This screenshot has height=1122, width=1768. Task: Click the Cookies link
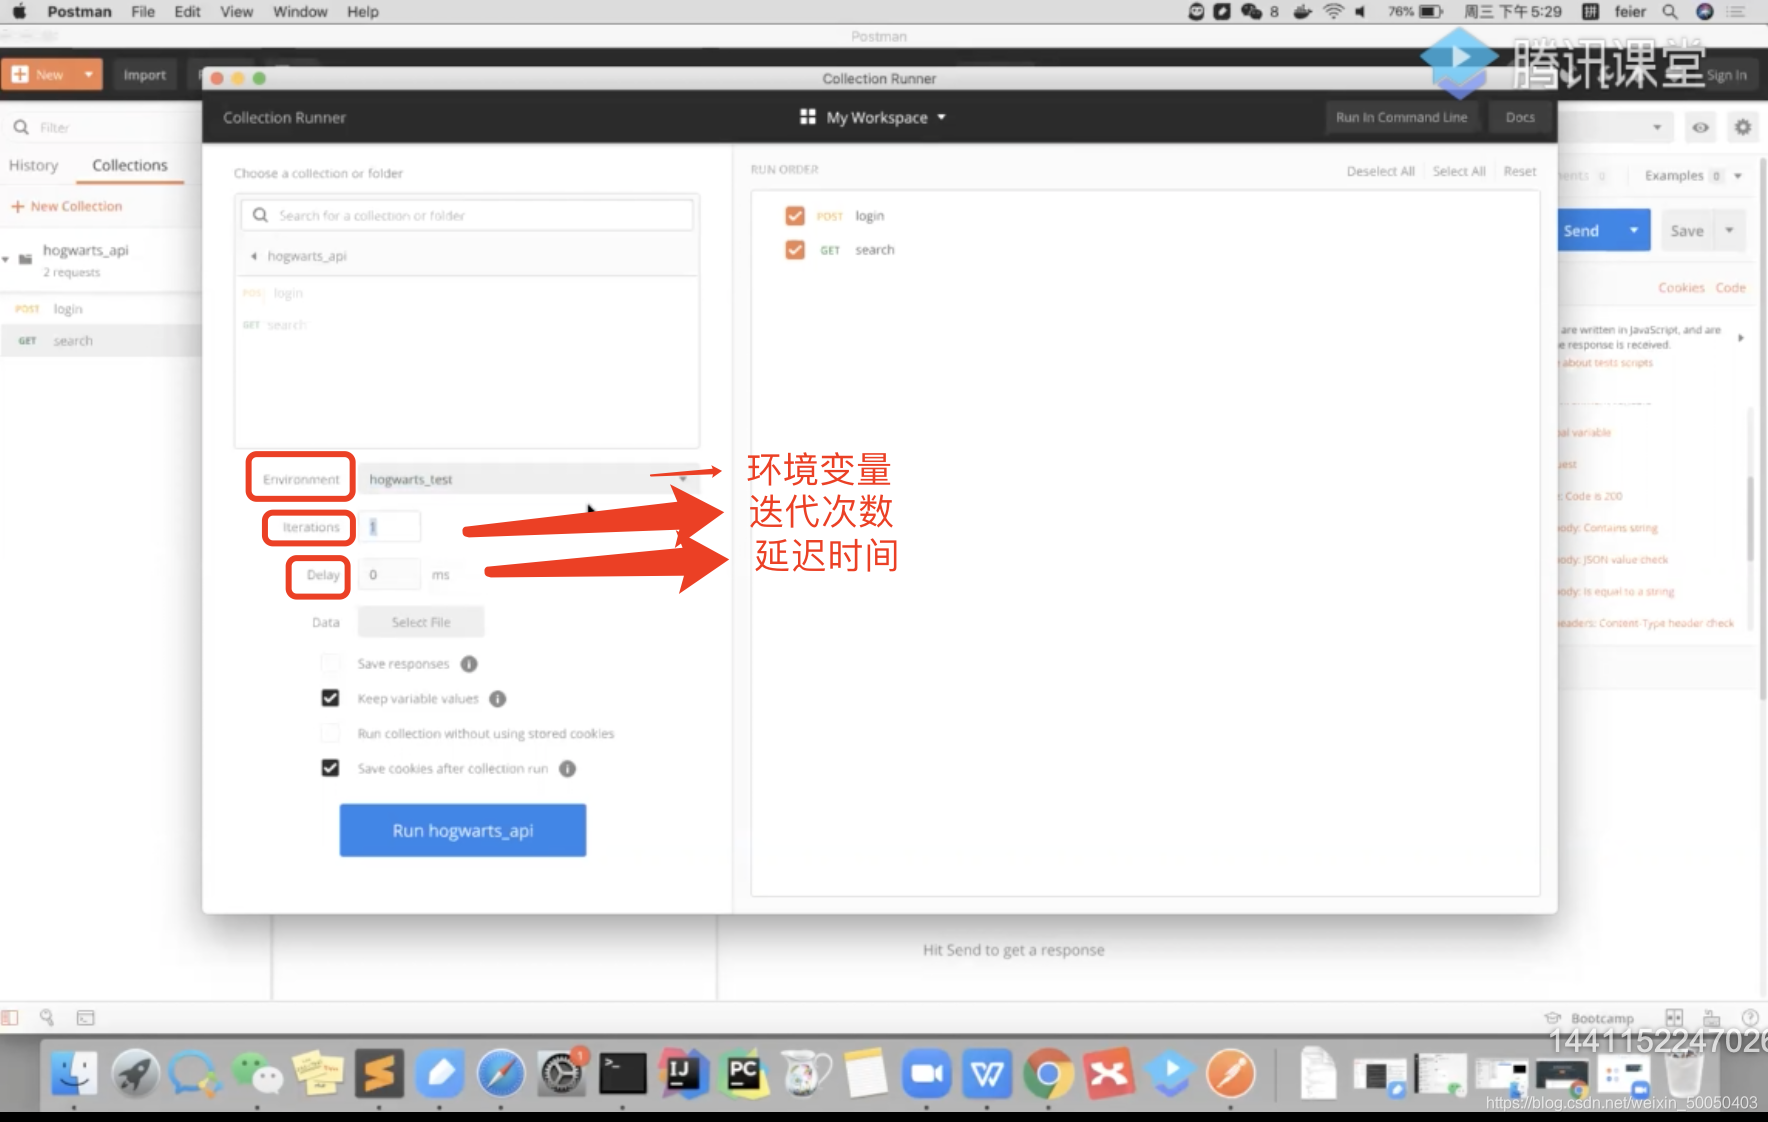[1681, 288]
